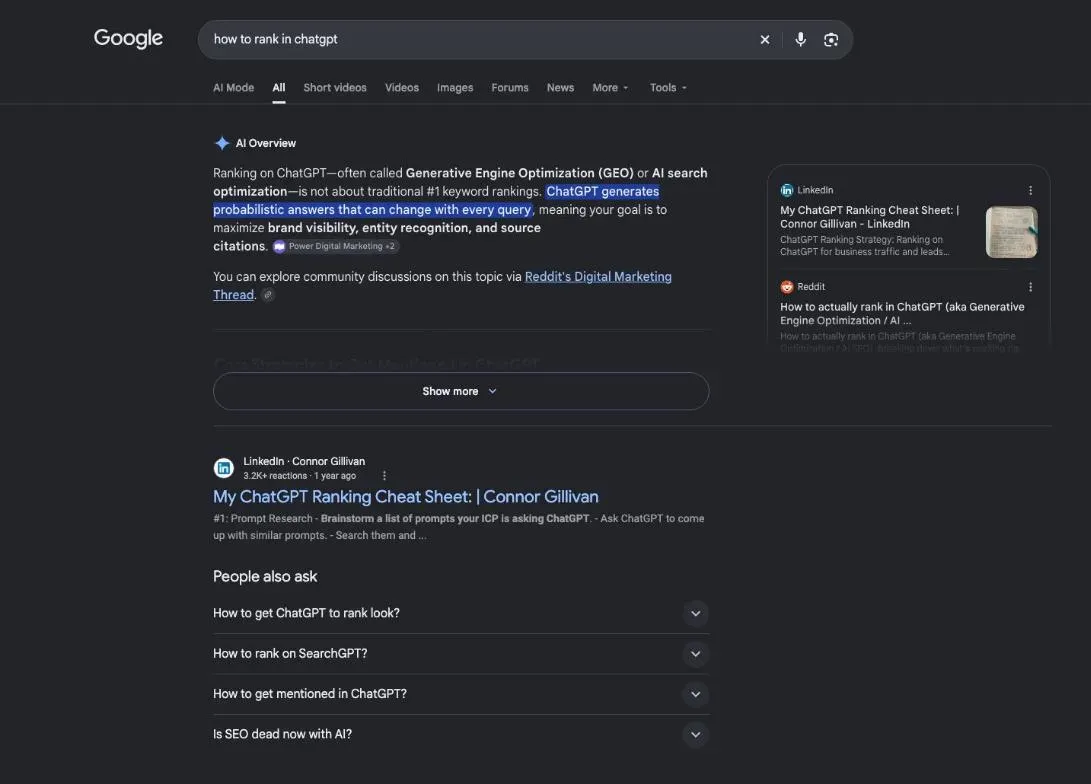Open options menu for Reddit source card
This screenshot has width=1091, height=784.
tap(1030, 287)
